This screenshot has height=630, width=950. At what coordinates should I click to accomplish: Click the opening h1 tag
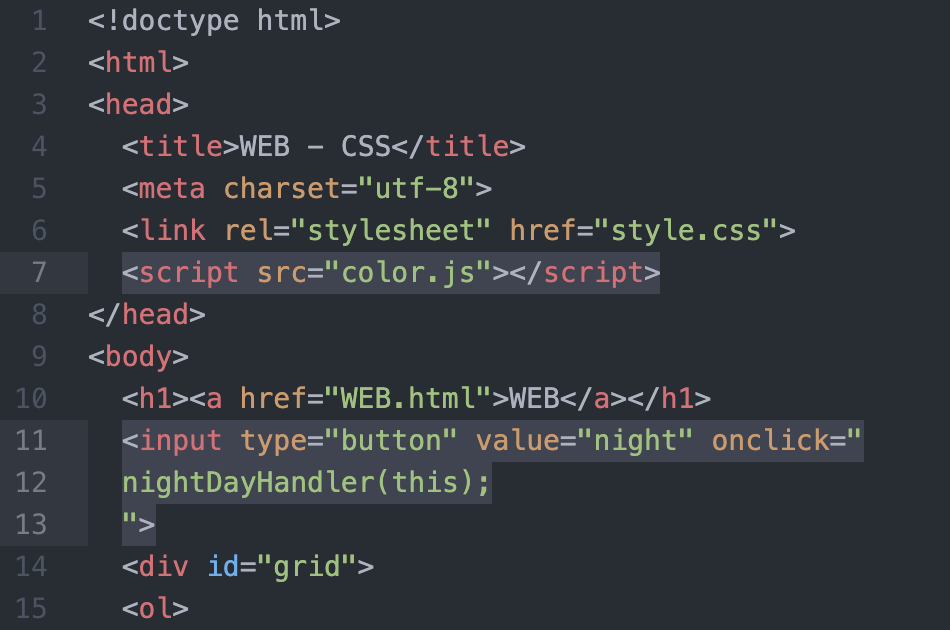click(156, 399)
